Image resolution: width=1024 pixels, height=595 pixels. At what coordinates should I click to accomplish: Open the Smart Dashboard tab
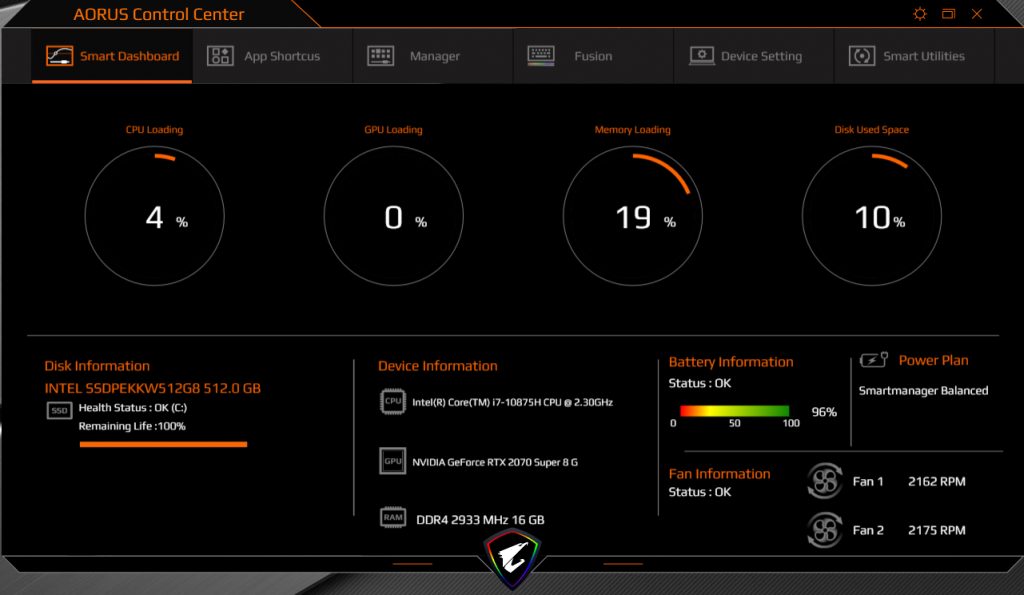click(112, 56)
